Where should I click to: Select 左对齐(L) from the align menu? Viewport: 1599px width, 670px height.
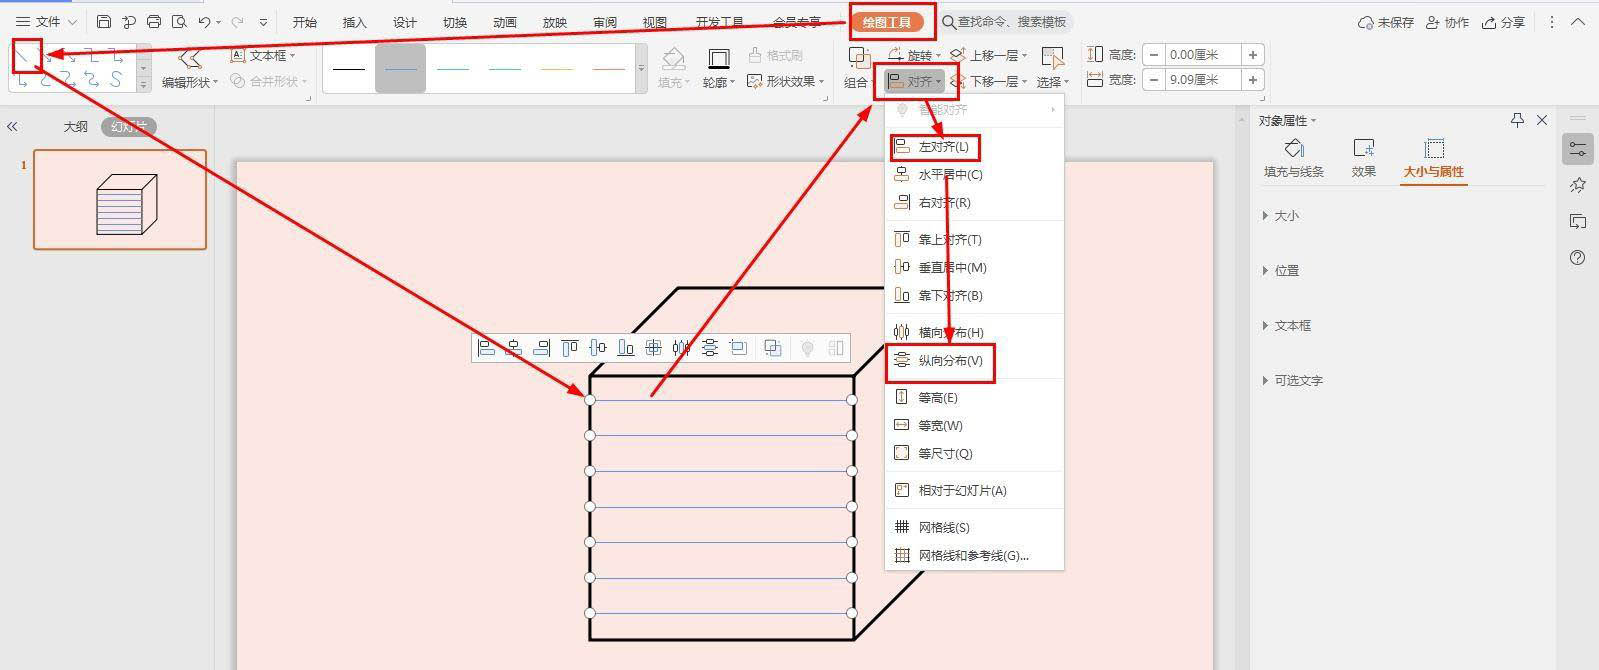click(x=974, y=147)
